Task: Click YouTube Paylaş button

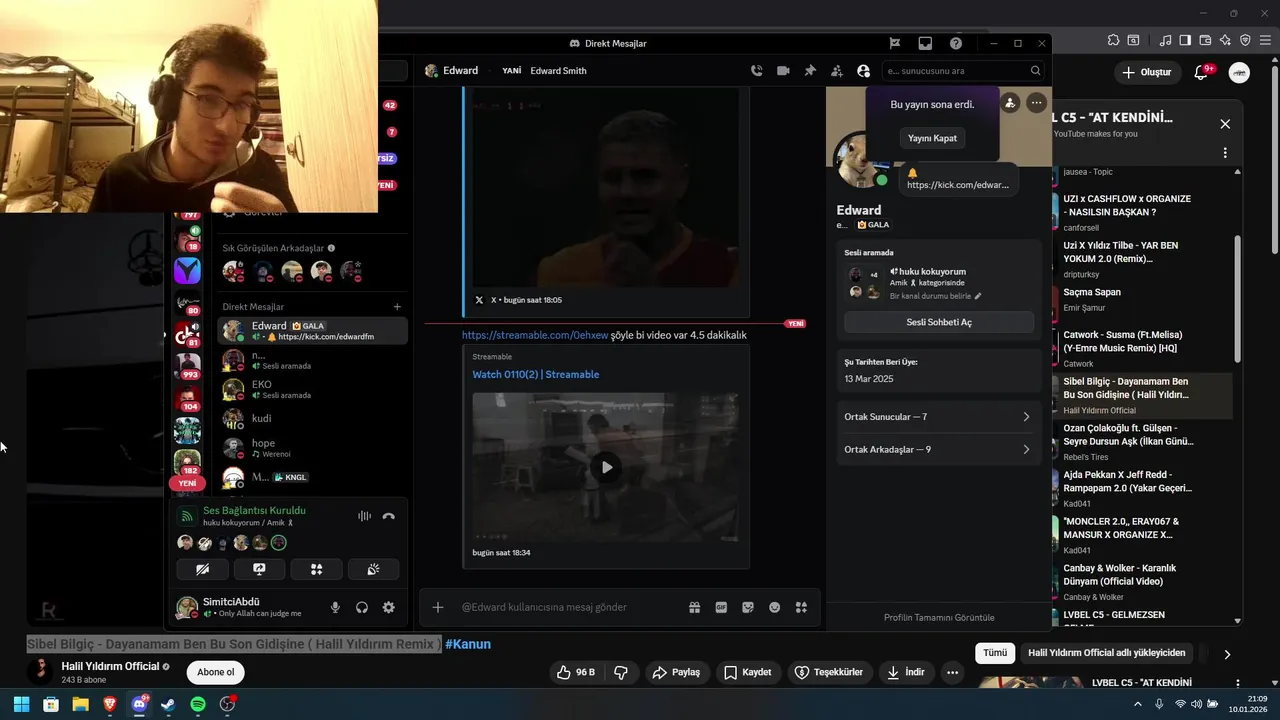Action: (676, 672)
